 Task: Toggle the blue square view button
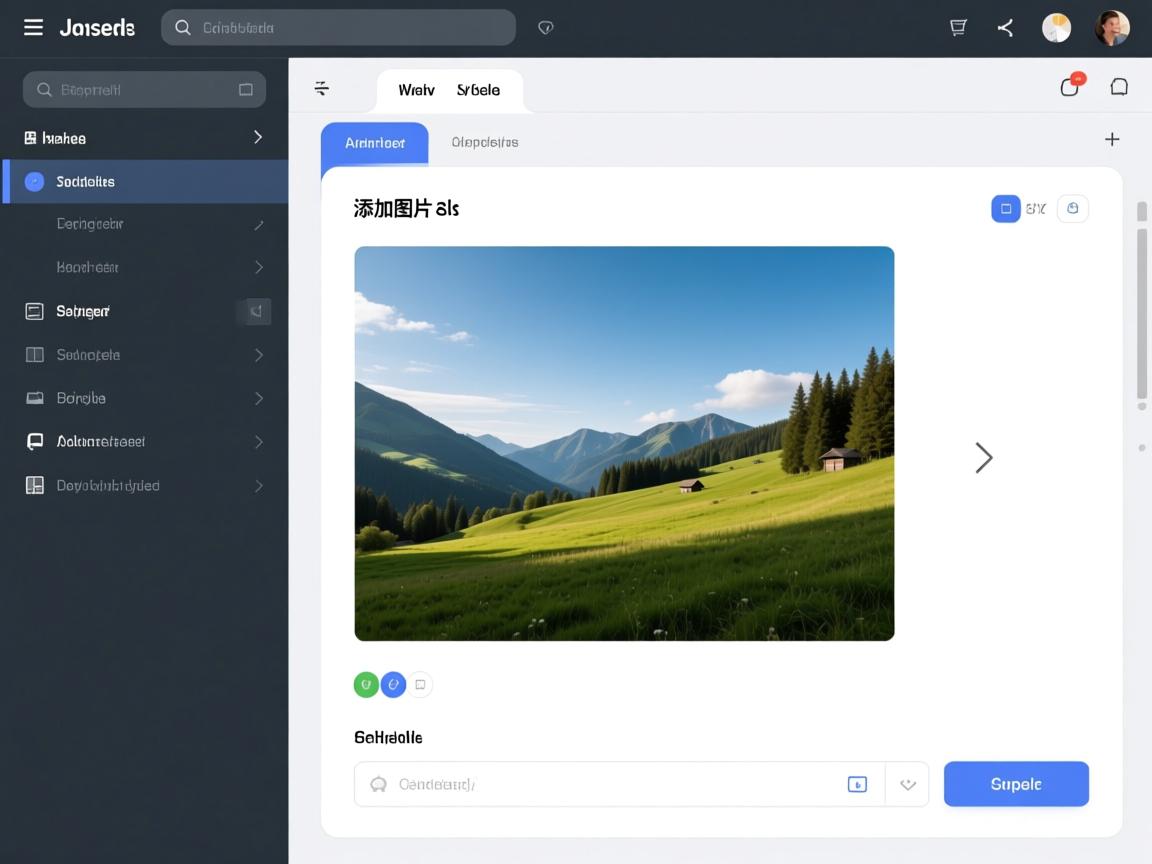[x=1005, y=209]
